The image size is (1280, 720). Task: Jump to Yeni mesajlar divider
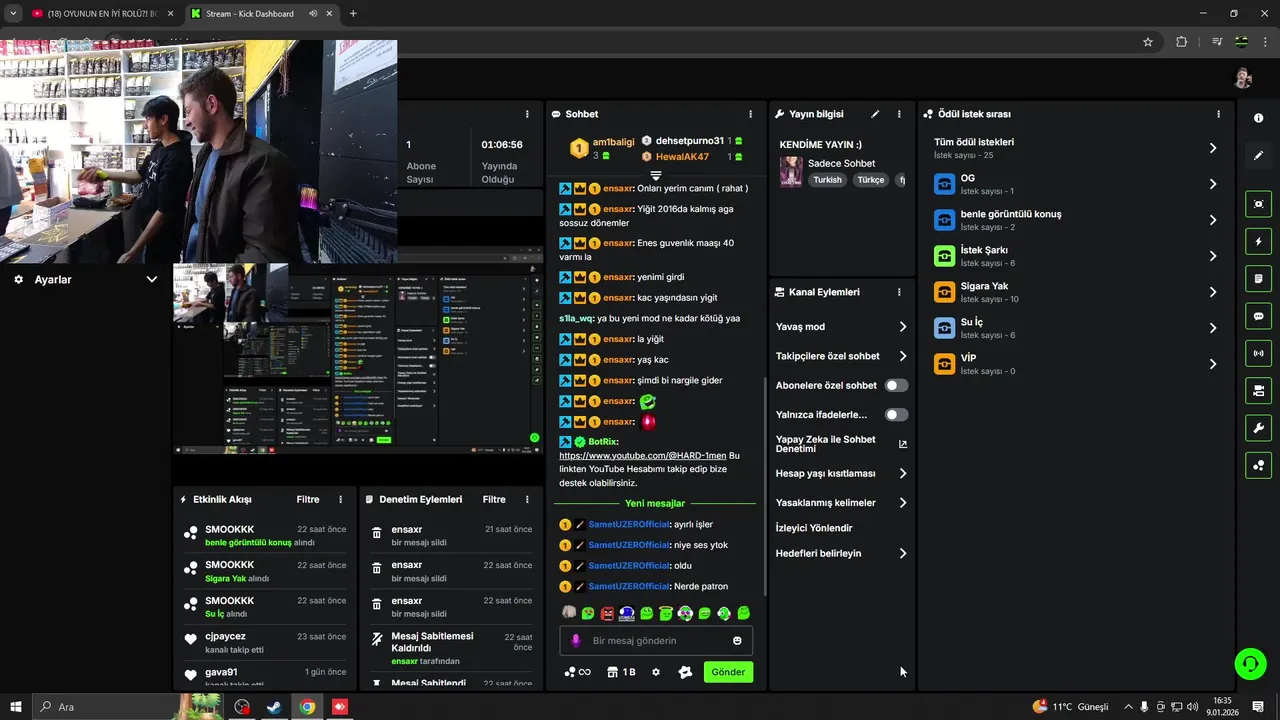655,504
